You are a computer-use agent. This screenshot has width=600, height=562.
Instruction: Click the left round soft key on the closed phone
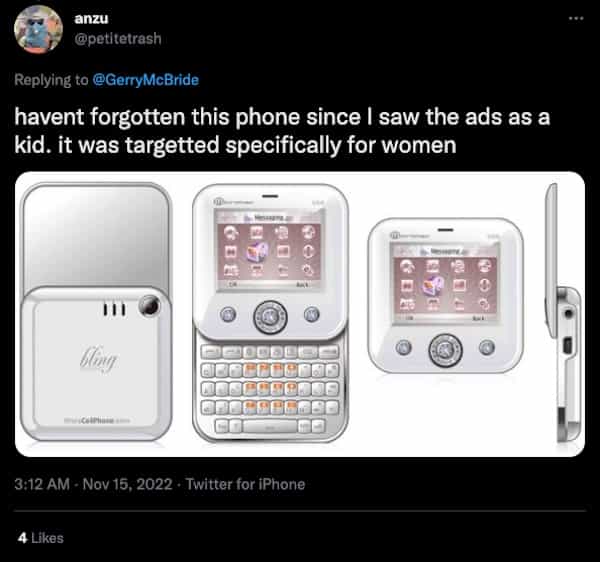tap(407, 345)
